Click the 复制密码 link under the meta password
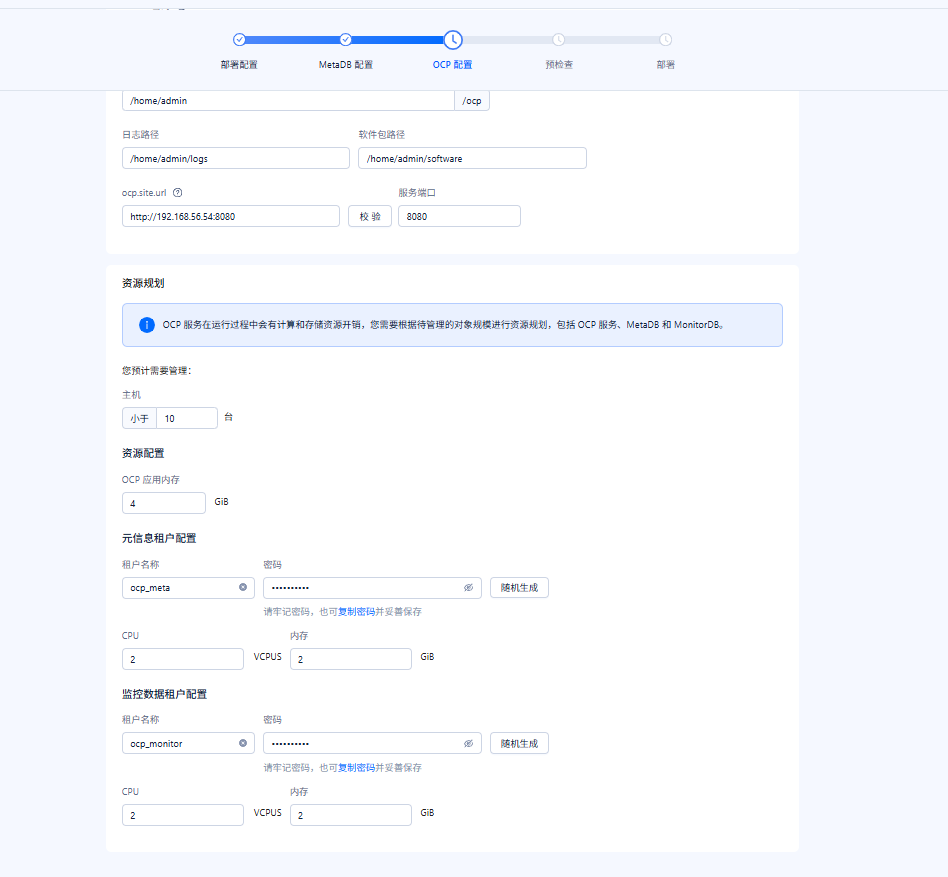Viewport: 948px width, 877px height. 356,612
